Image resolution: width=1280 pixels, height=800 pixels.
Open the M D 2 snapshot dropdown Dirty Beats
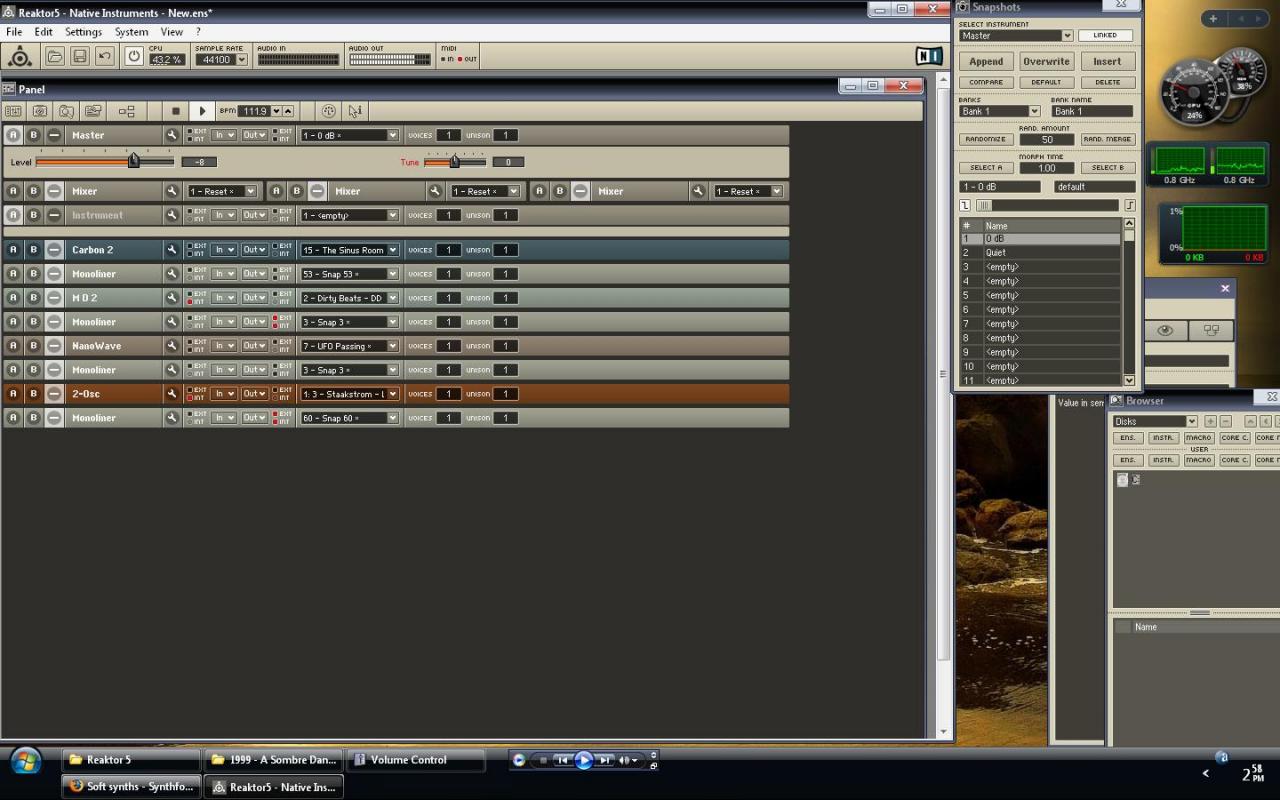point(349,298)
